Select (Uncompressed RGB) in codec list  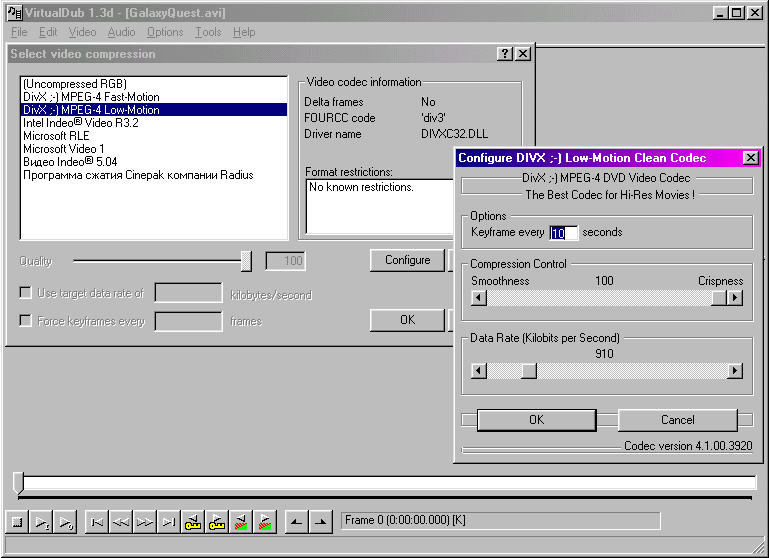(x=154, y=84)
